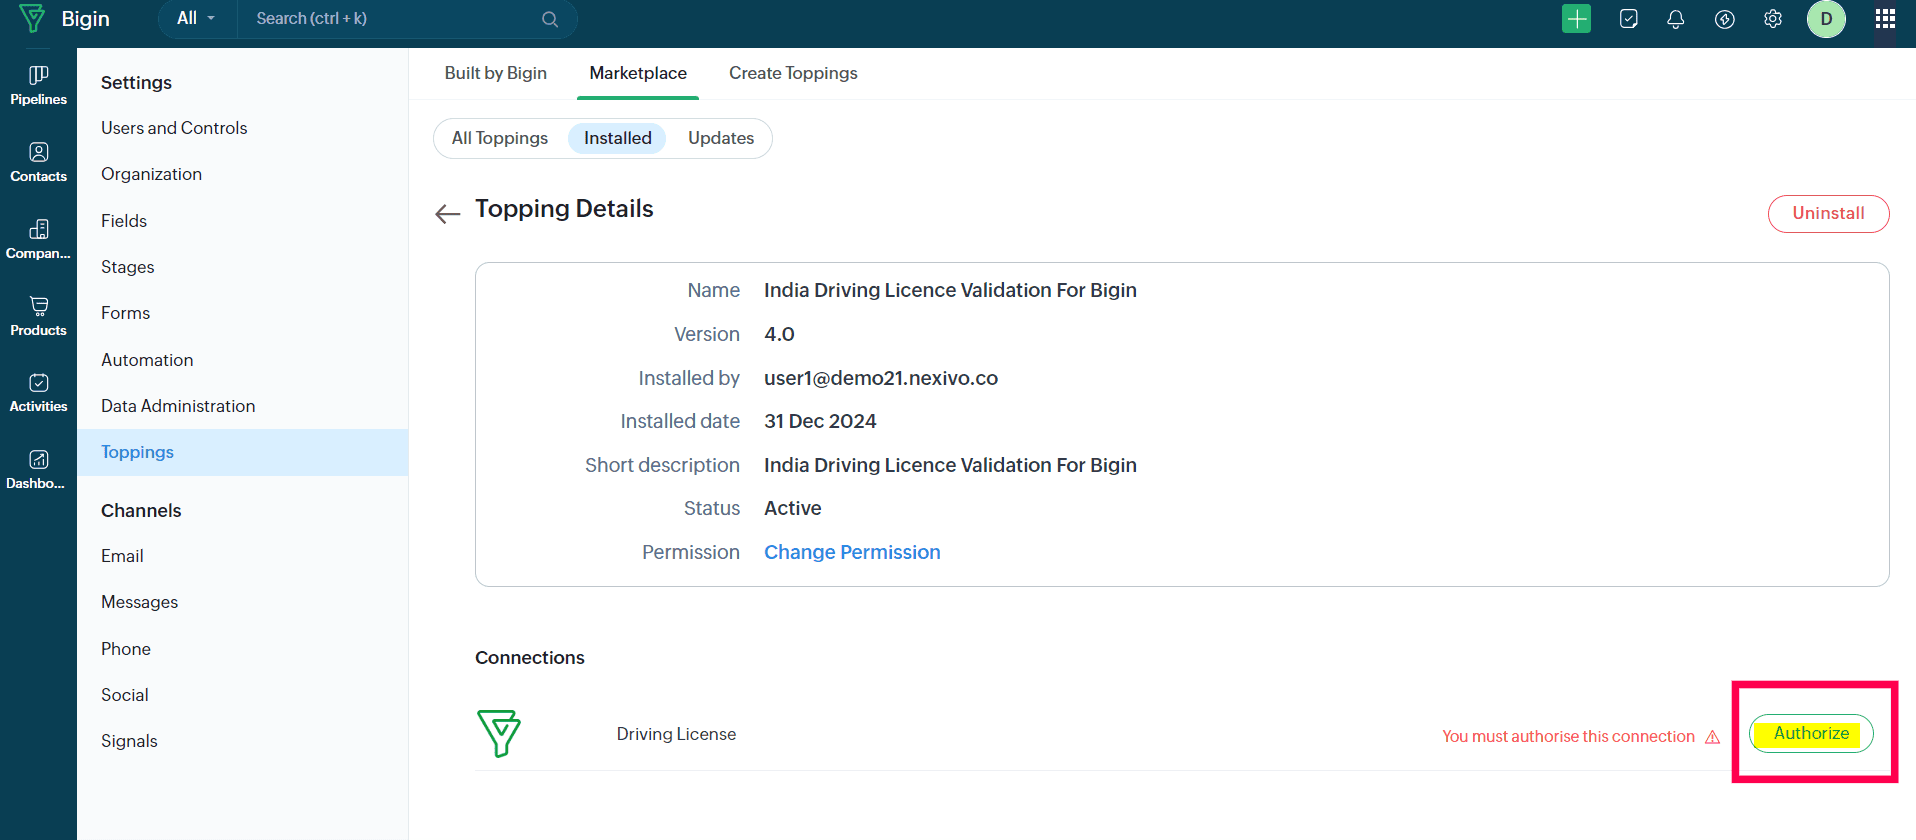The width and height of the screenshot is (1916, 840).
Task: Click the warning triangle next to authorise message
Action: click(x=1712, y=737)
